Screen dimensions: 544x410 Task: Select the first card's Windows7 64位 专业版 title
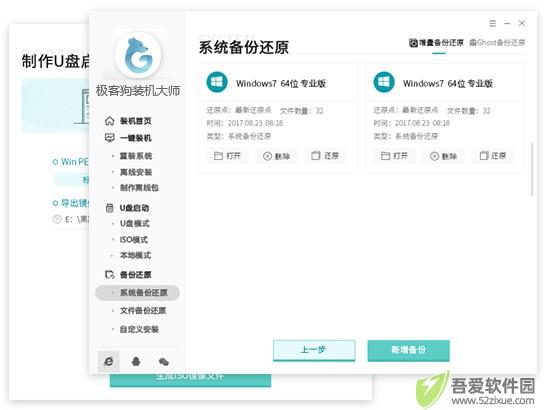coord(281,83)
